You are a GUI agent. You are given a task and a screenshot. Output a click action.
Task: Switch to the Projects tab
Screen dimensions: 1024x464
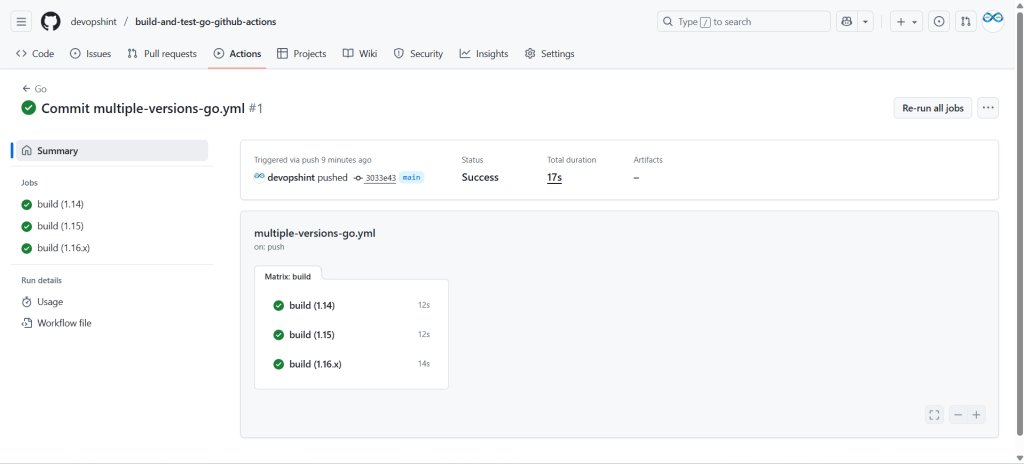(x=302, y=54)
